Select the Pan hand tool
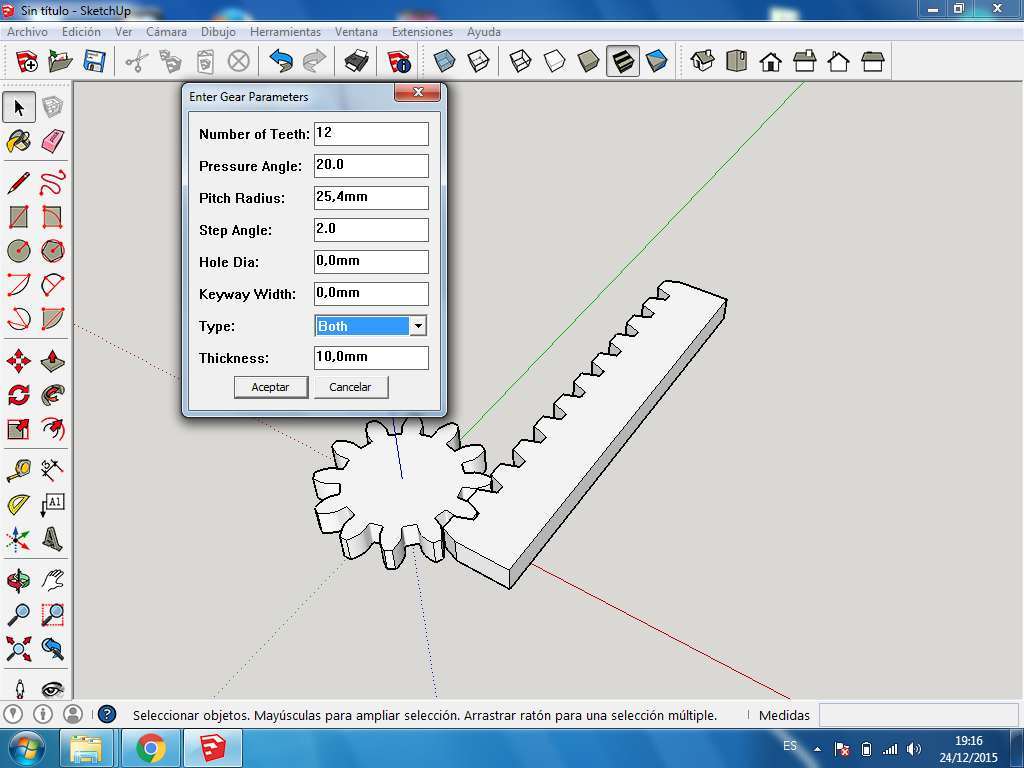 point(52,580)
